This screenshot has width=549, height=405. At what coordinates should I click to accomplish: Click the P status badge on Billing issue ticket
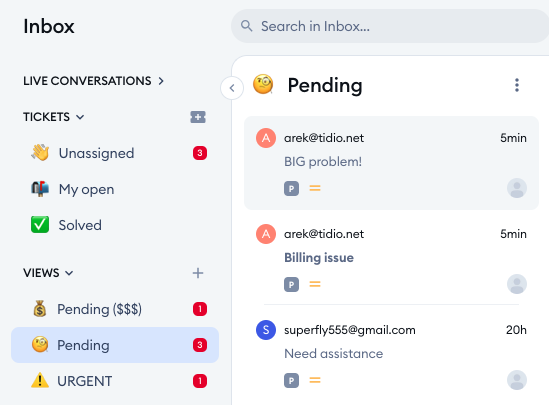pyautogui.click(x=291, y=285)
